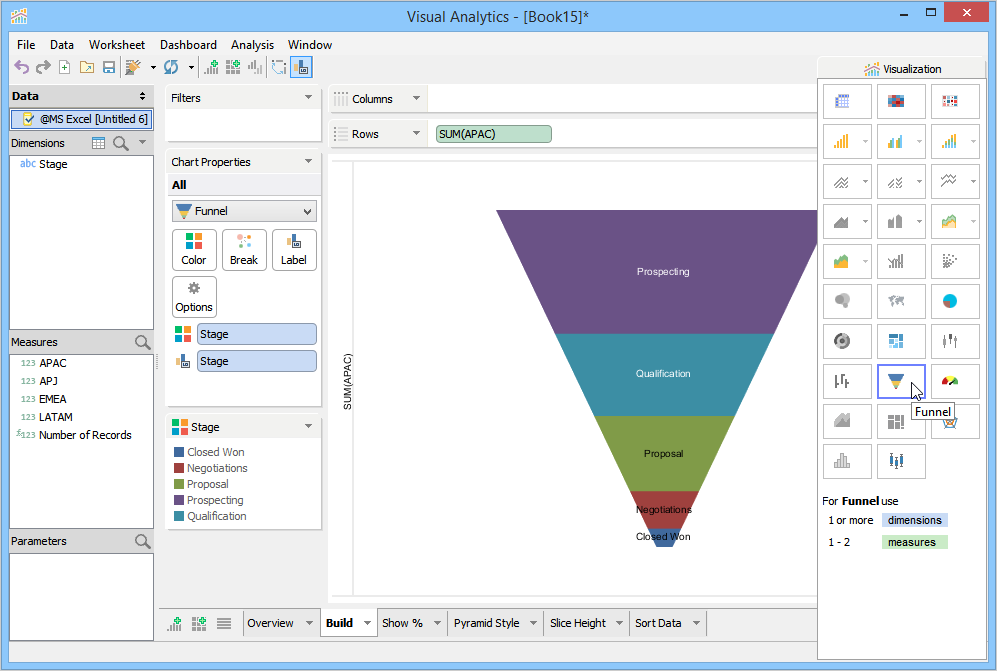Pick the pie chart visualization icon
Viewport: 997px width, 671px height.
[954, 301]
